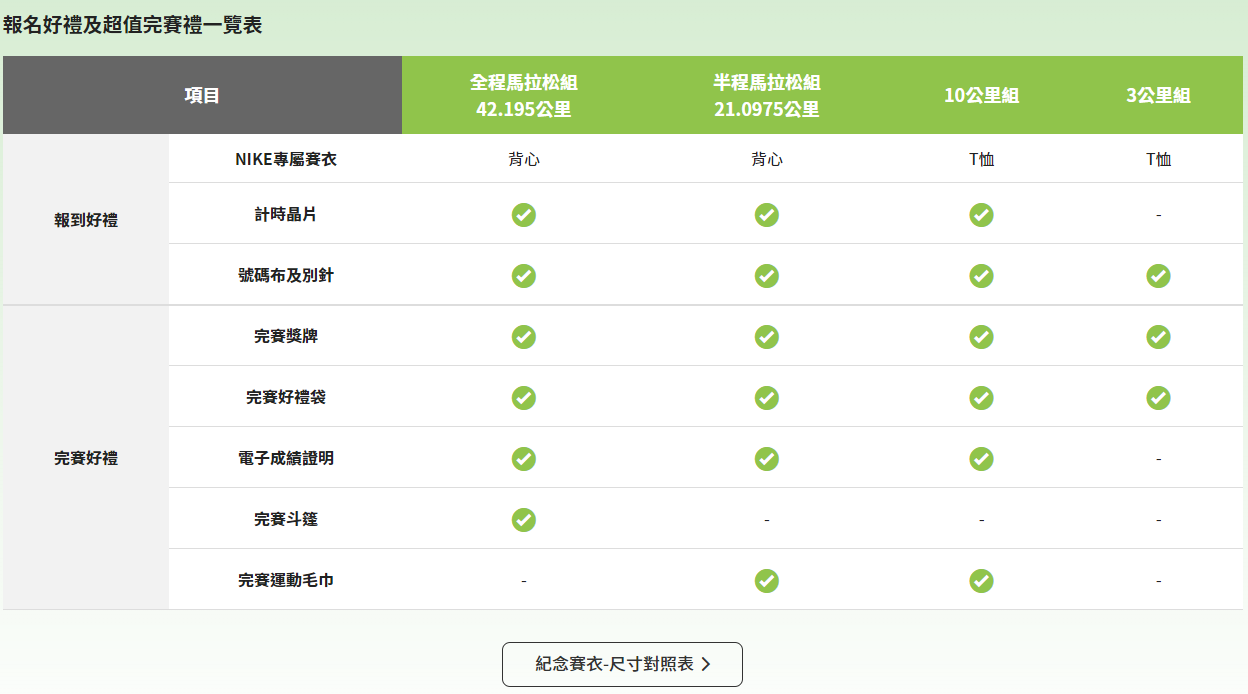Click 計時晶片 checkmark under 10公里組

tap(982, 214)
